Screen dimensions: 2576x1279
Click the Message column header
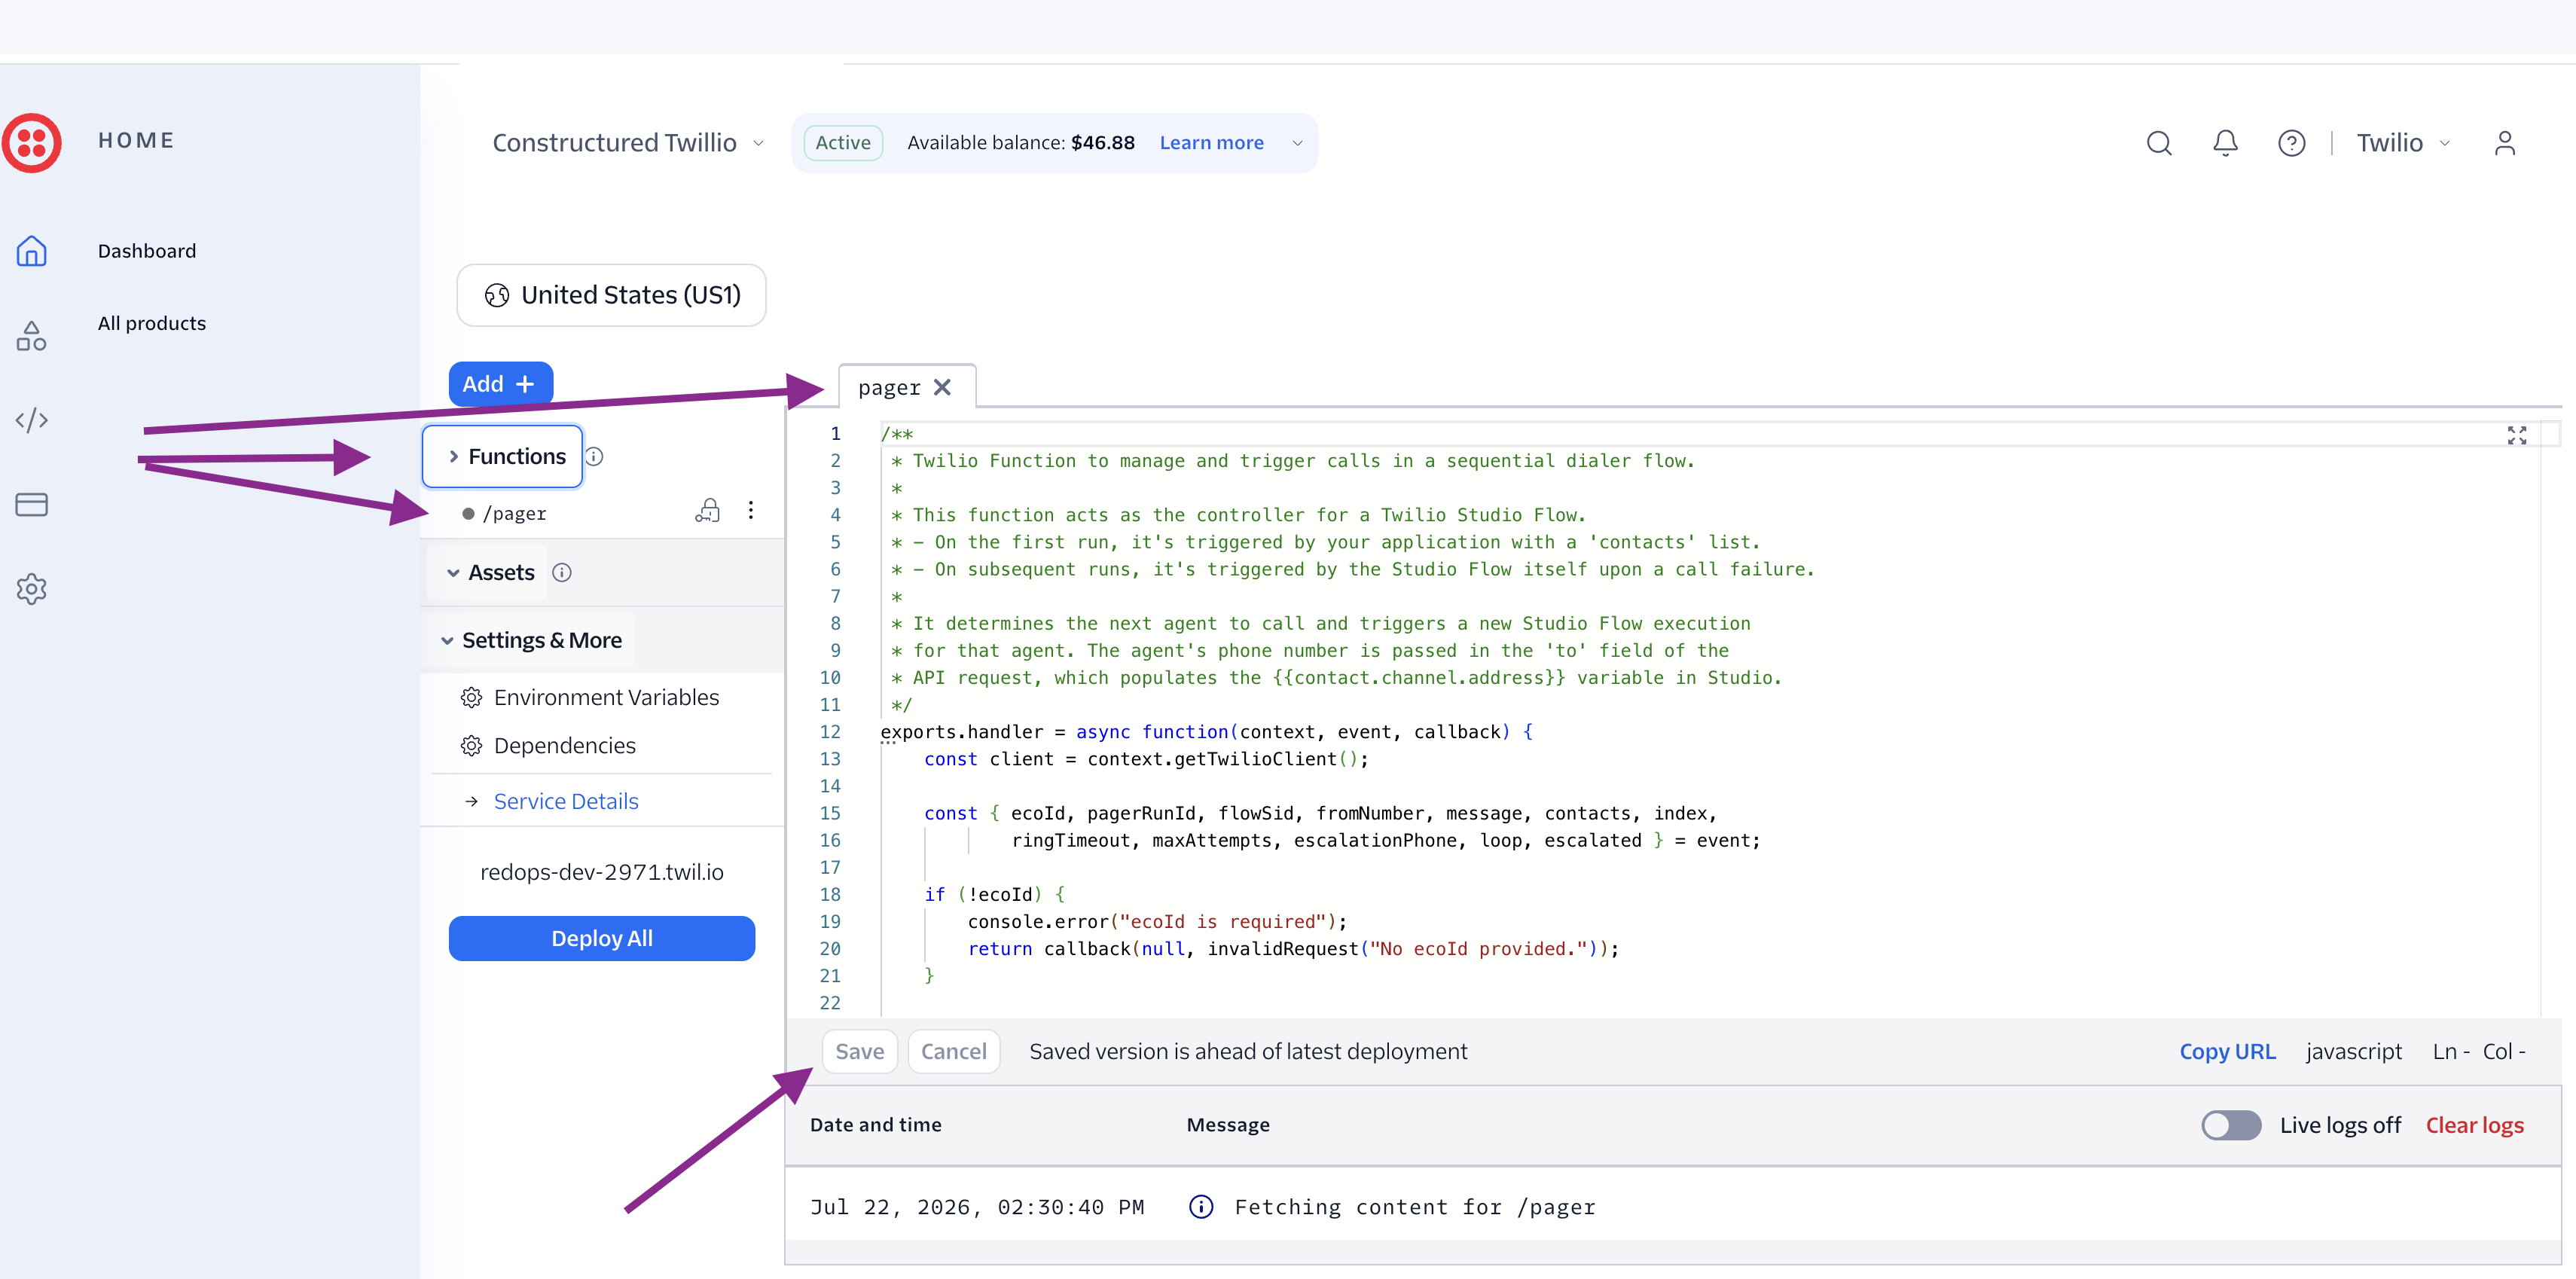pos(1227,1125)
